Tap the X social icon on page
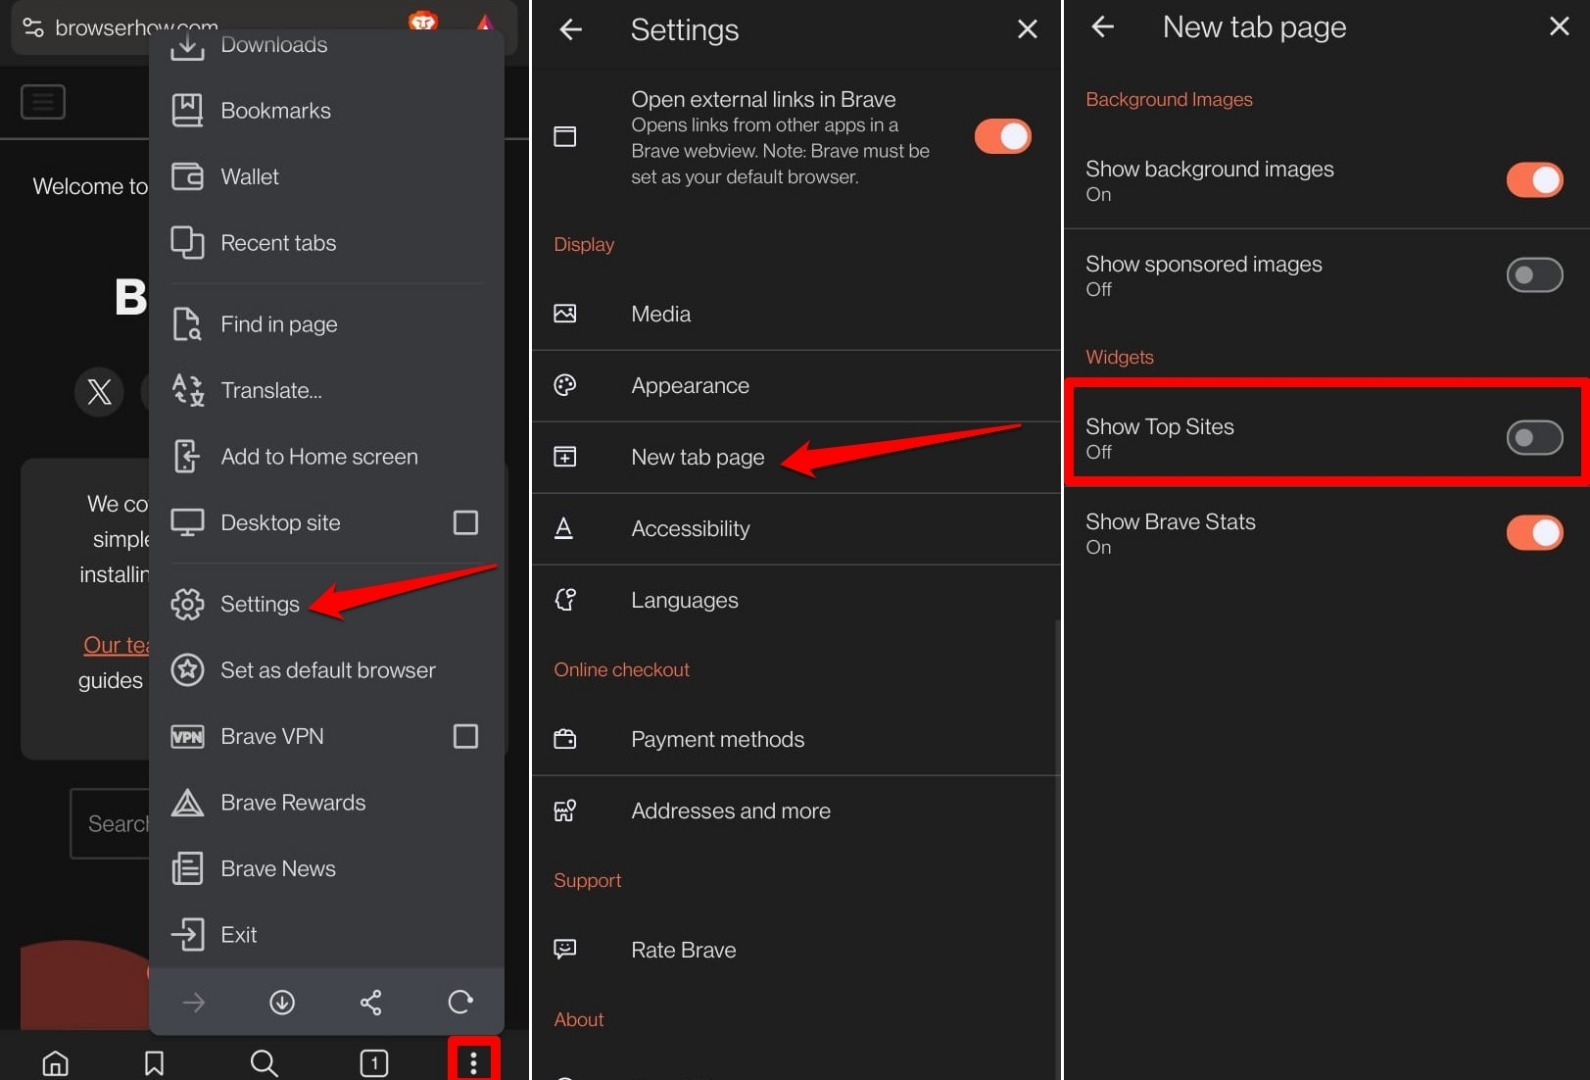 pyautogui.click(x=99, y=391)
